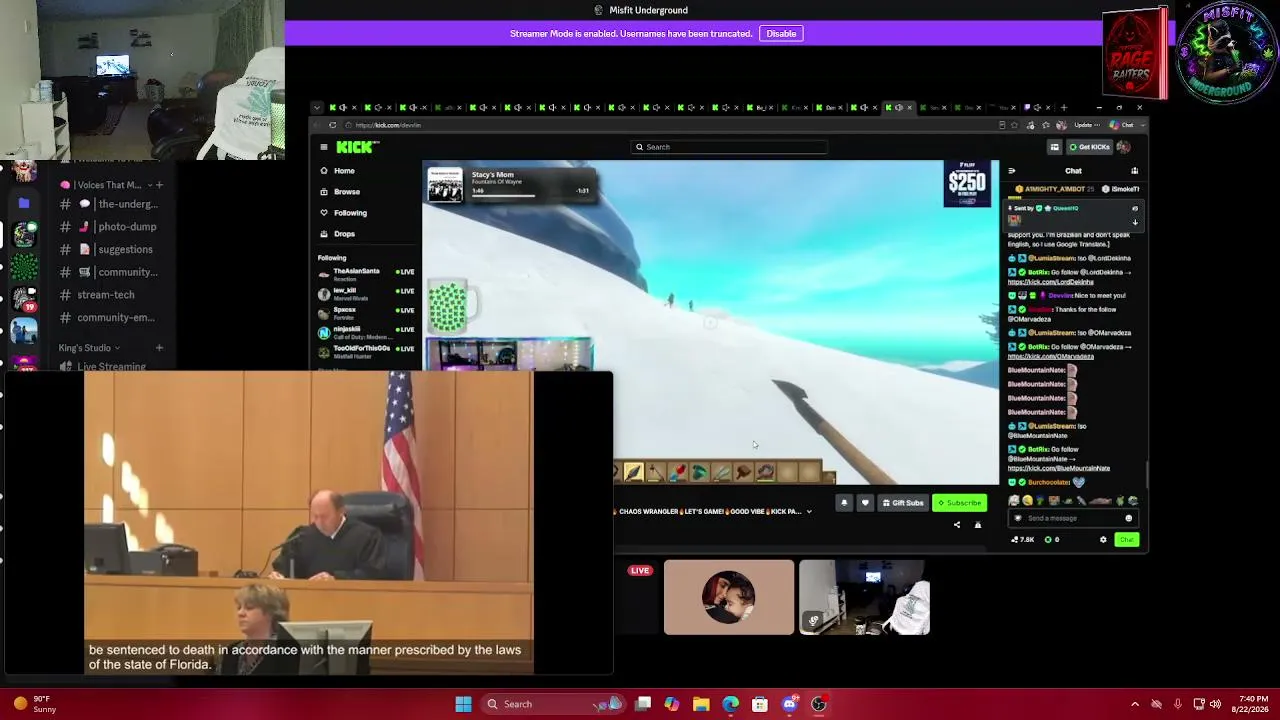1280x720 pixels.
Task: Click the Gift Subs button
Action: pos(903,503)
